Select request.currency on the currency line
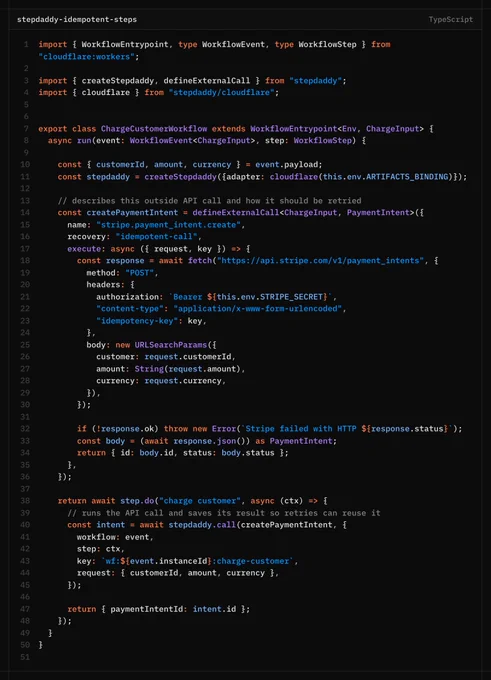This screenshot has height=680, width=491. [183, 381]
